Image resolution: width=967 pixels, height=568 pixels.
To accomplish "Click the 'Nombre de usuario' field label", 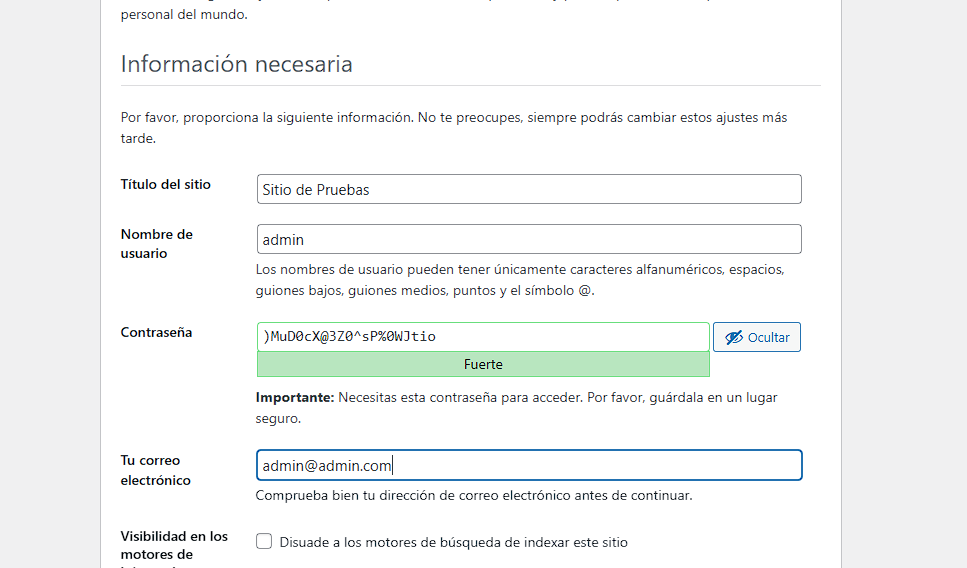I will click(x=157, y=243).
